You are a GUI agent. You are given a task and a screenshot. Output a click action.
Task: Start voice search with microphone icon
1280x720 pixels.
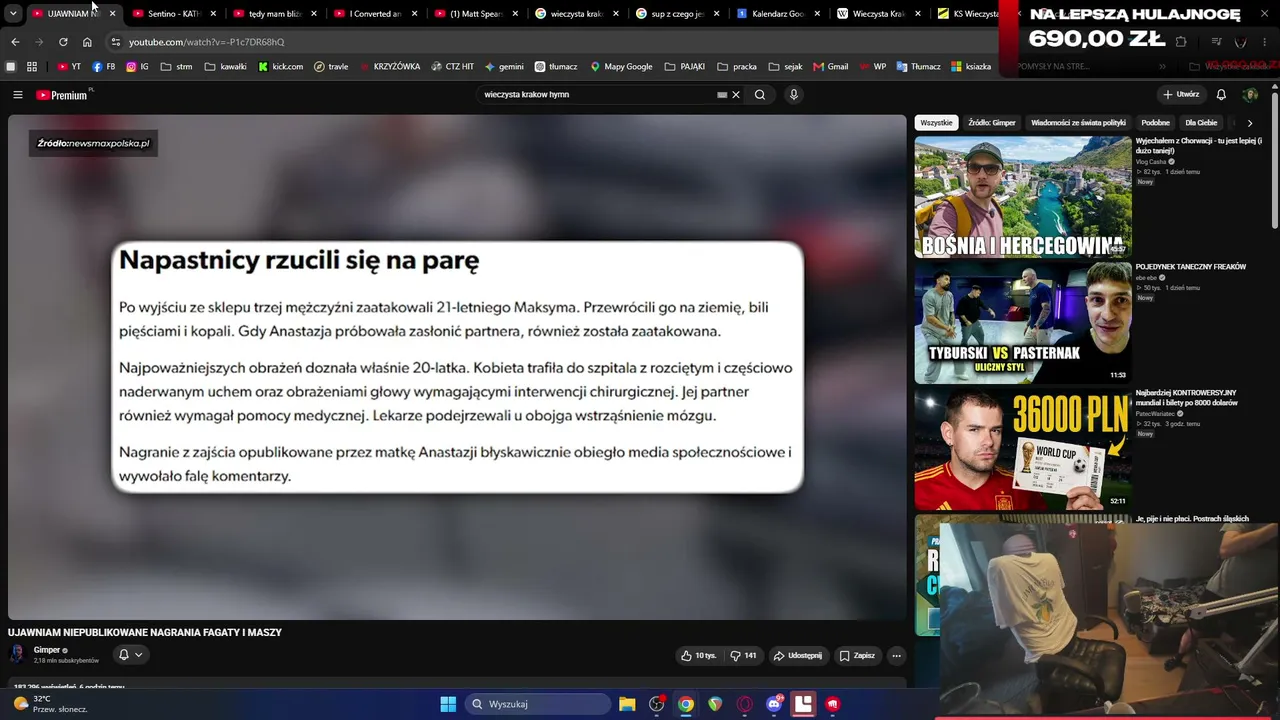pos(794,95)
